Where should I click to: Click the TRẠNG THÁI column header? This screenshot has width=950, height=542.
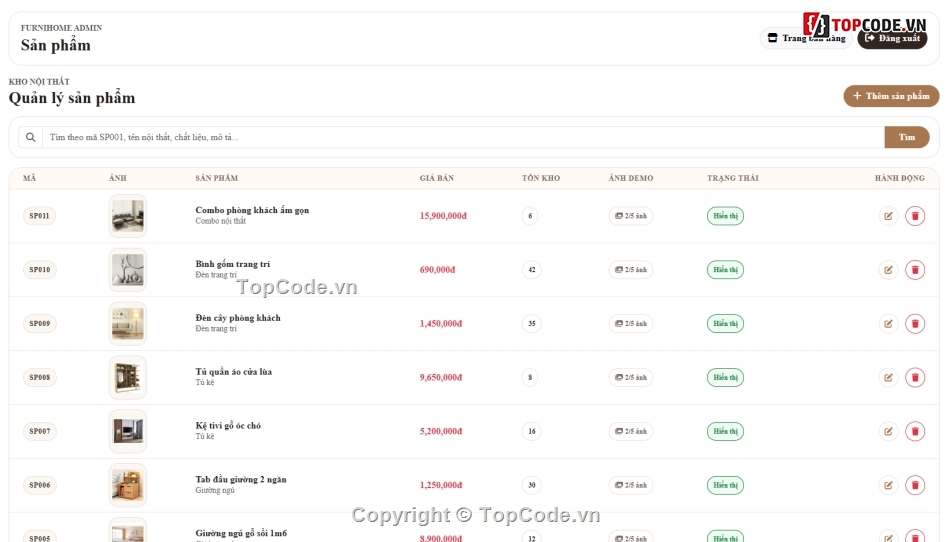732,178
